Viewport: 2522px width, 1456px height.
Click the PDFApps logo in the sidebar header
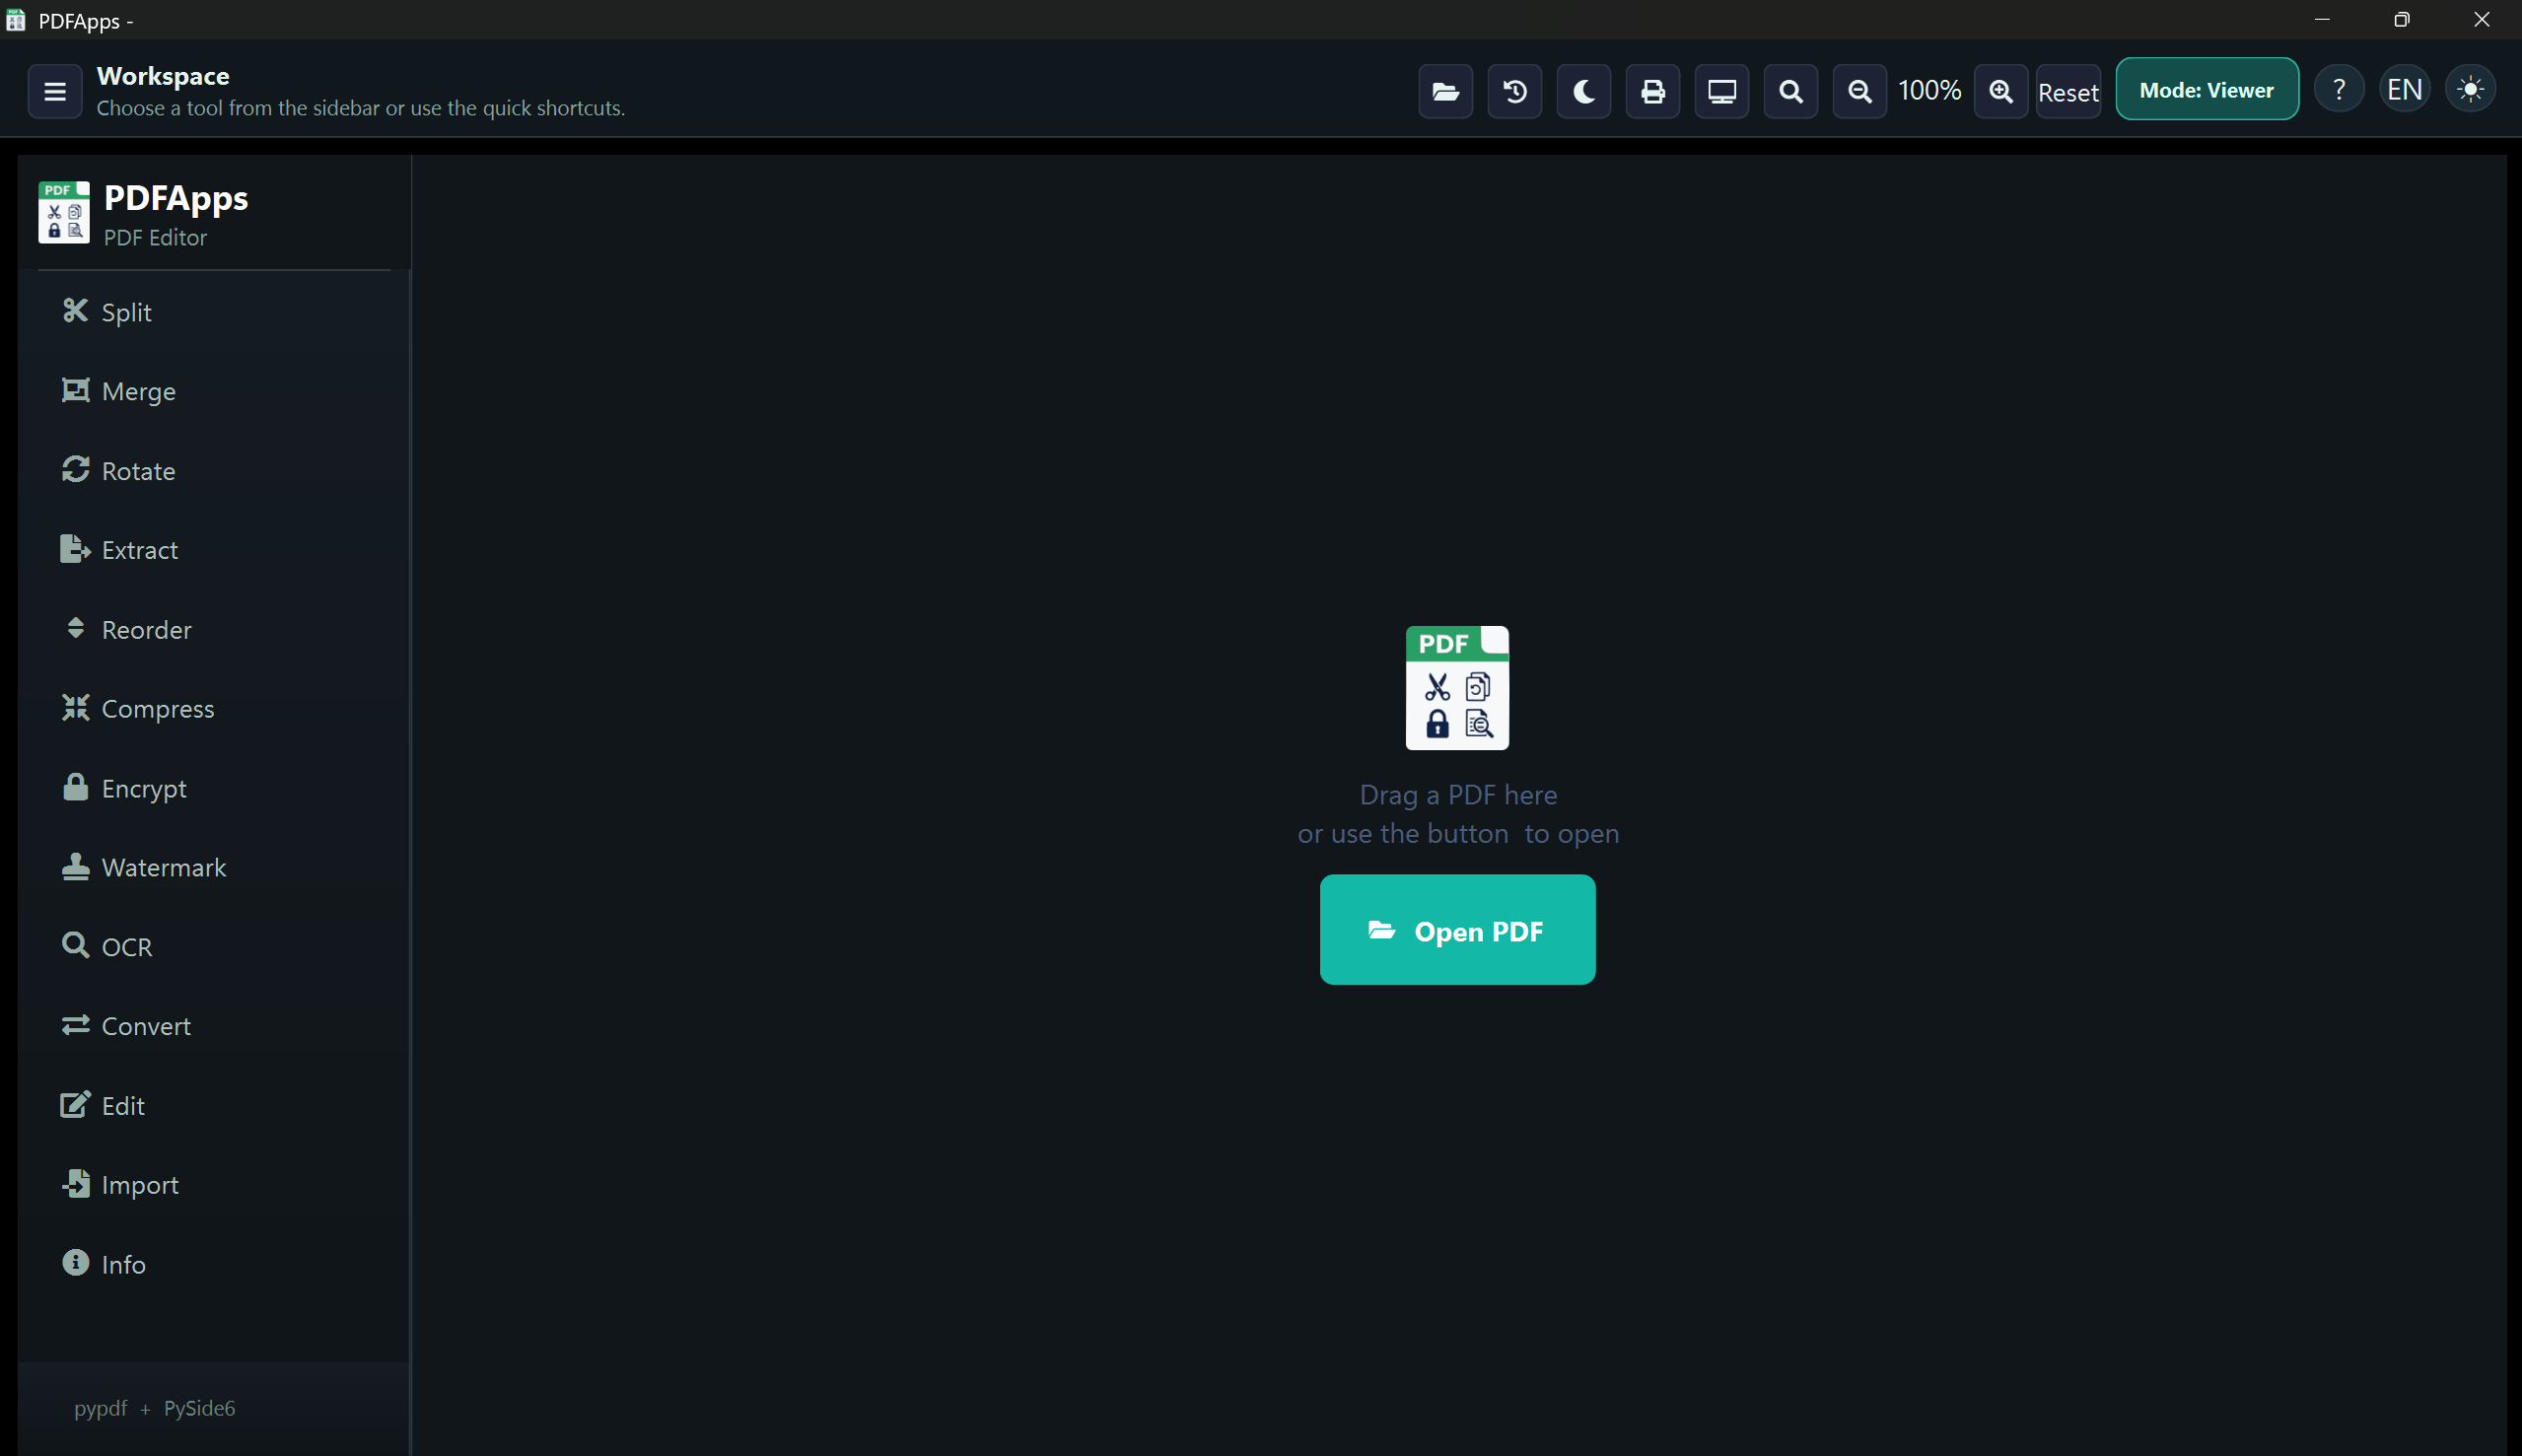pos(64,212)
